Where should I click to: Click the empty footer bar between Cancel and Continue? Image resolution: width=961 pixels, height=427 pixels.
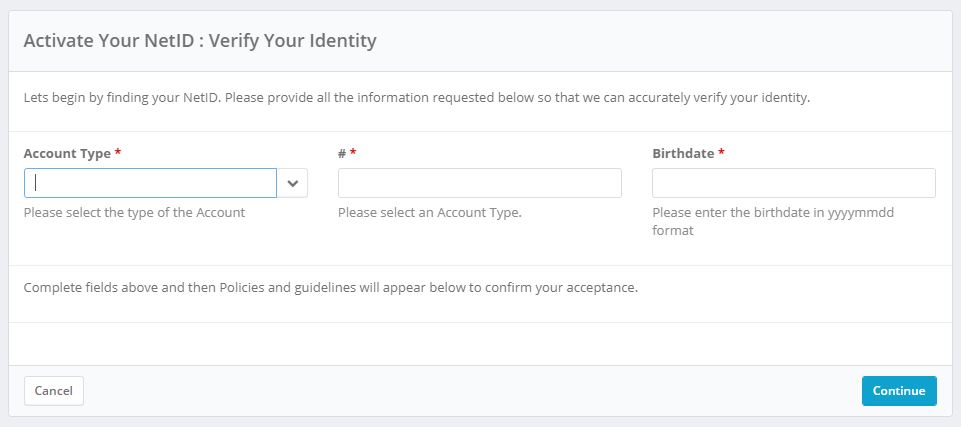(x=470, y=391)
